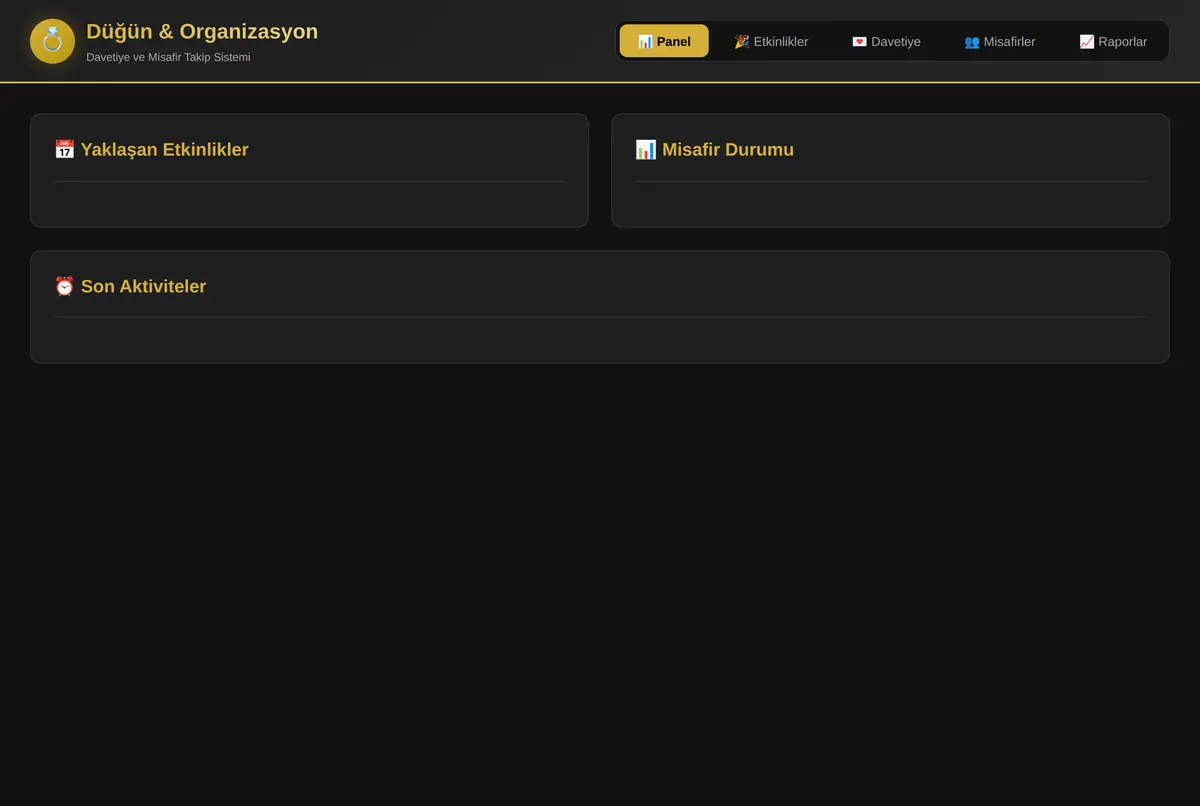
Task: Open the Raporlar tab
Action: click(x=1113, y=41)
